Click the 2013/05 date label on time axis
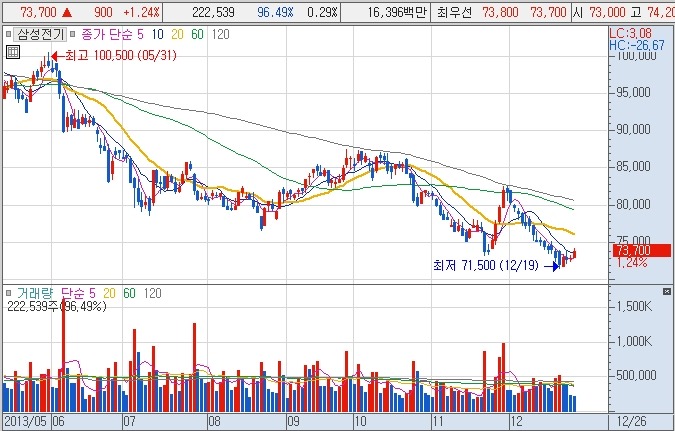This screenshot has height=431, width=675. (26, 422)
